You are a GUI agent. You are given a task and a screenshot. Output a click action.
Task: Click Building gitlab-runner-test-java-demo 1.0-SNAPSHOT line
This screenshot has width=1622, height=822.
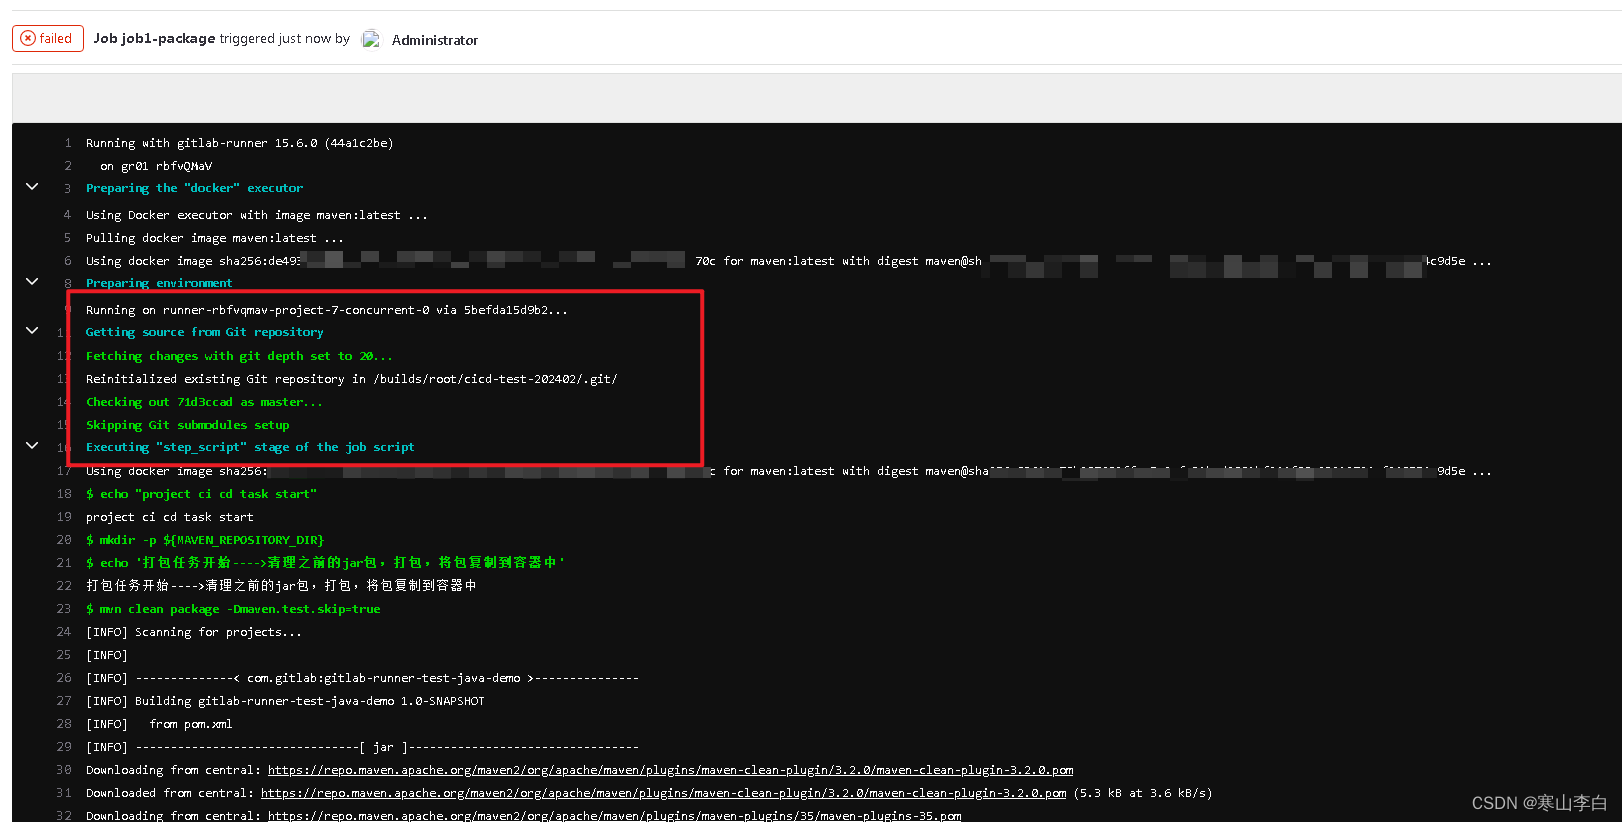tap(285, 701)
